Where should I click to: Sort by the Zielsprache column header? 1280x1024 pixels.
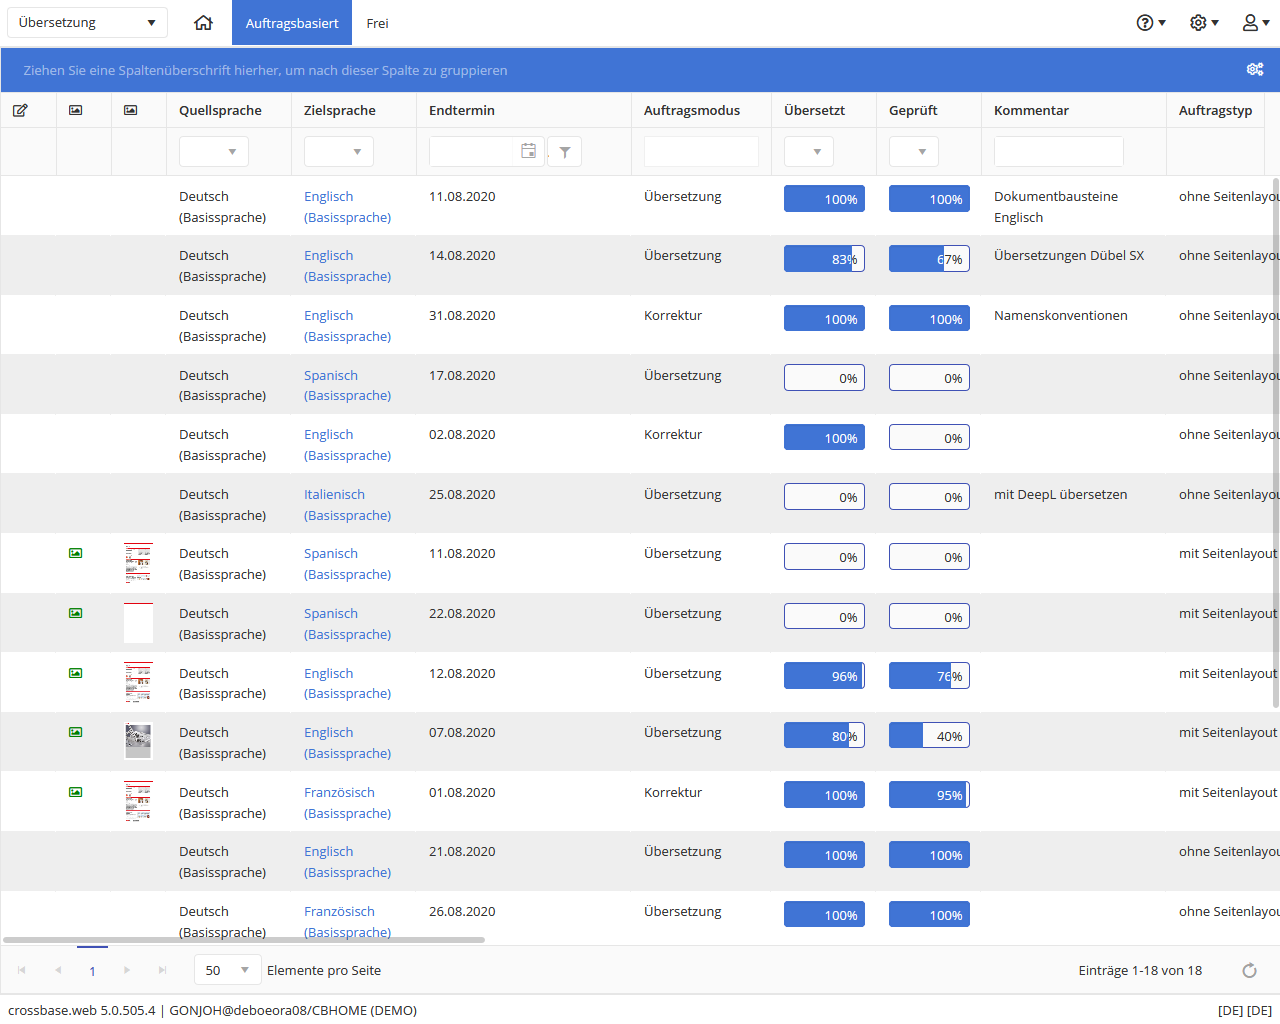340,110
